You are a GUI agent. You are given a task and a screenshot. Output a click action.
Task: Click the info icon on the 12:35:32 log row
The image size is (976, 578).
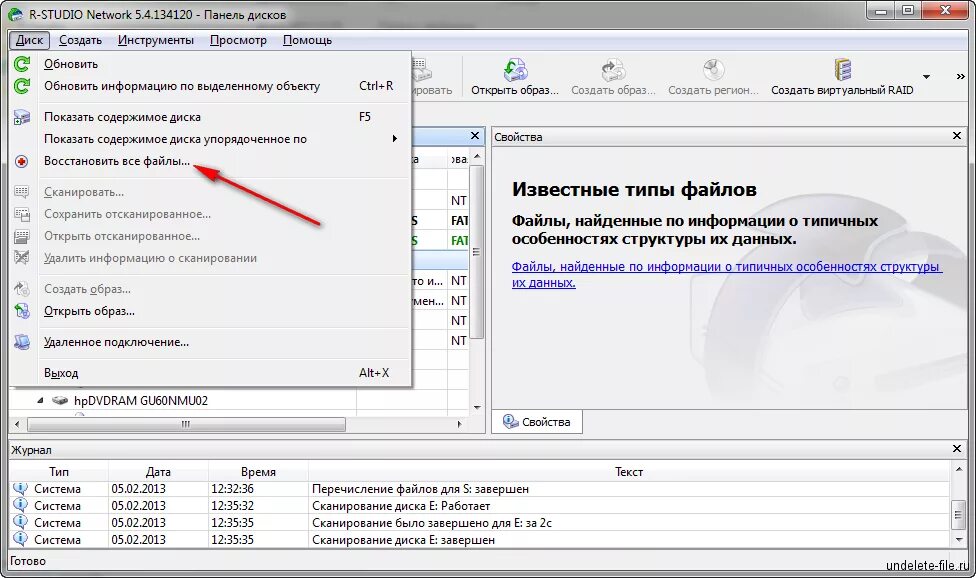21,506
